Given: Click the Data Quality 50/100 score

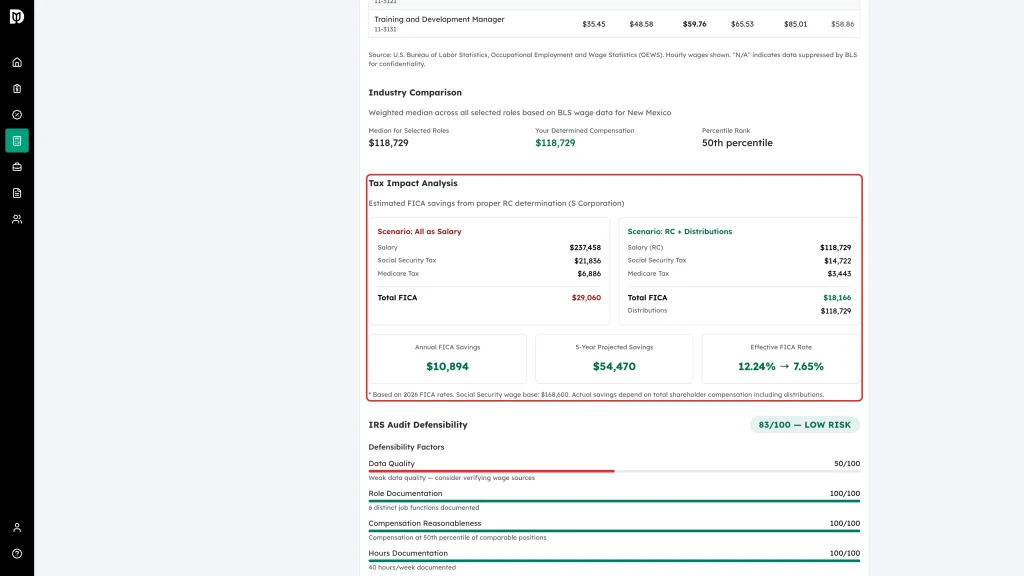Looking at the screenshot, I should 846,464.
